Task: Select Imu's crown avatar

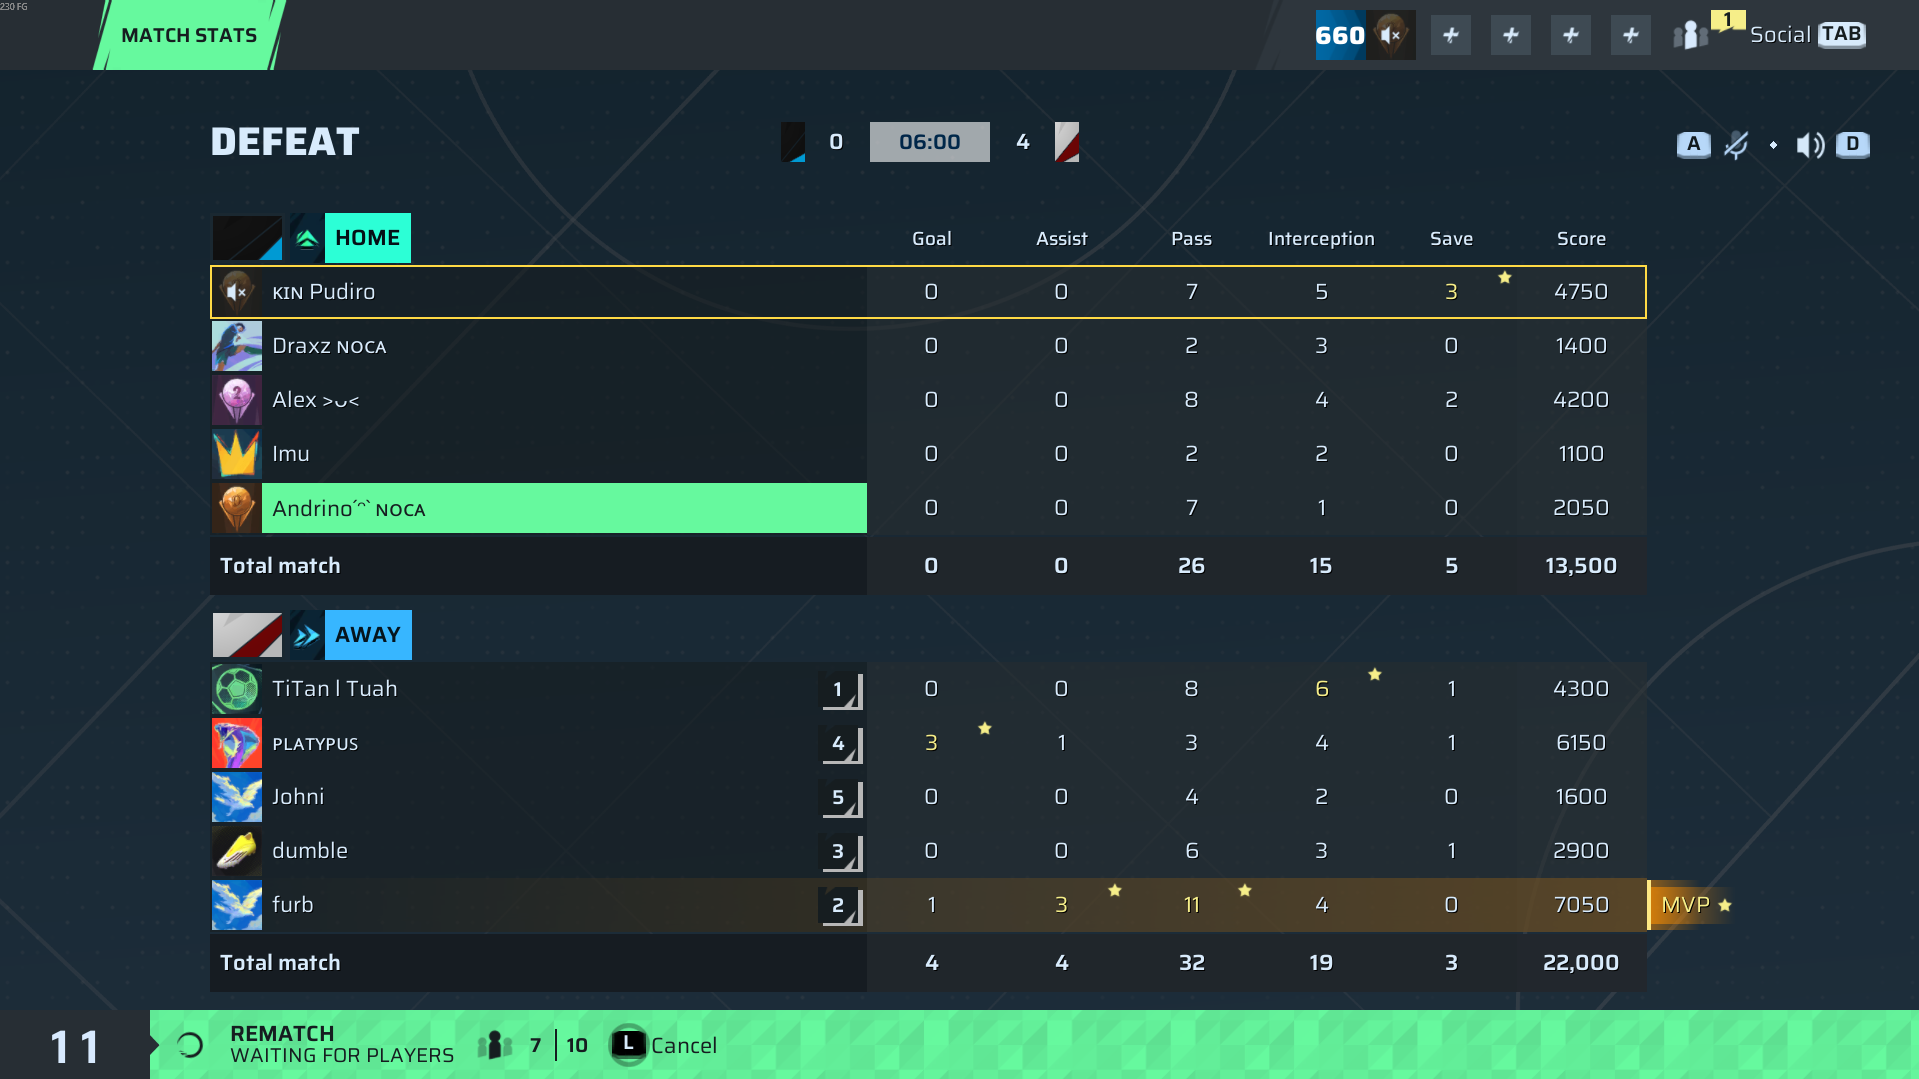Action: point(237,454)
